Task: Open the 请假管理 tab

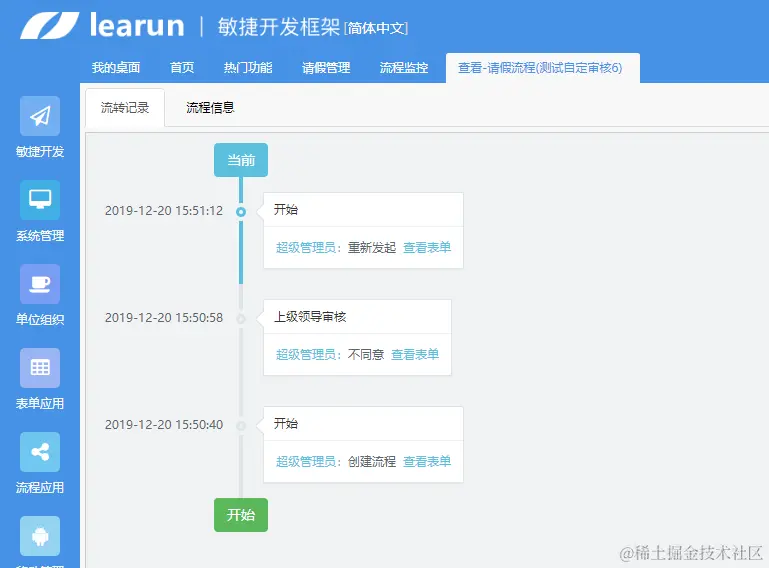Action: pos(326,68)
